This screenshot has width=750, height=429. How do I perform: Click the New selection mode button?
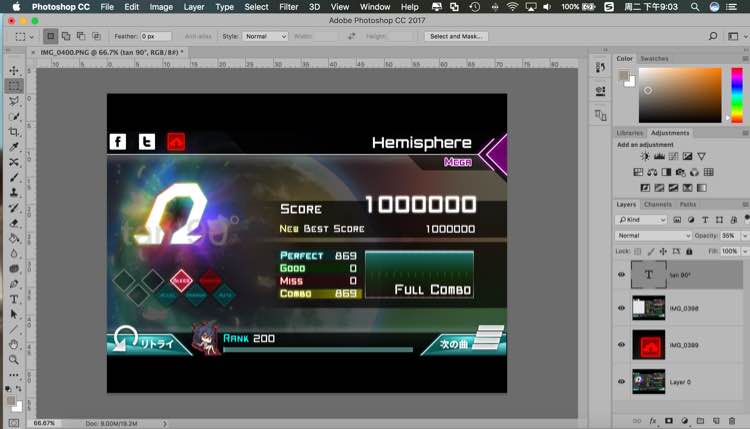(51, 36)
